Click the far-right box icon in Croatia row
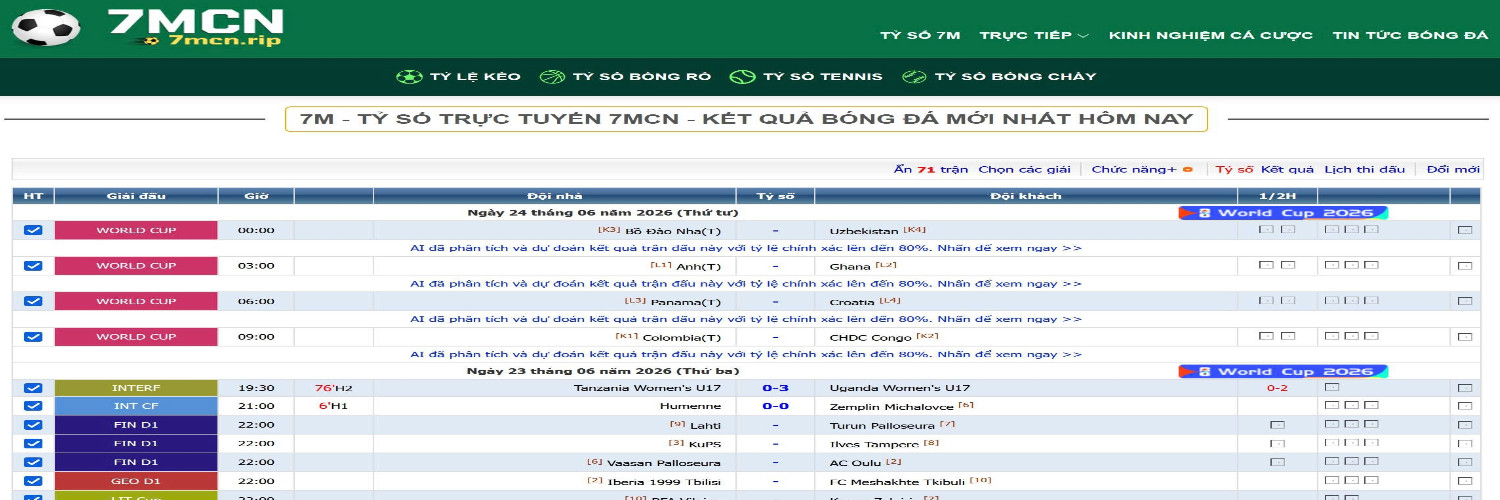Viewport: 1500px width, 500px height. click(x=1465, y=302)
